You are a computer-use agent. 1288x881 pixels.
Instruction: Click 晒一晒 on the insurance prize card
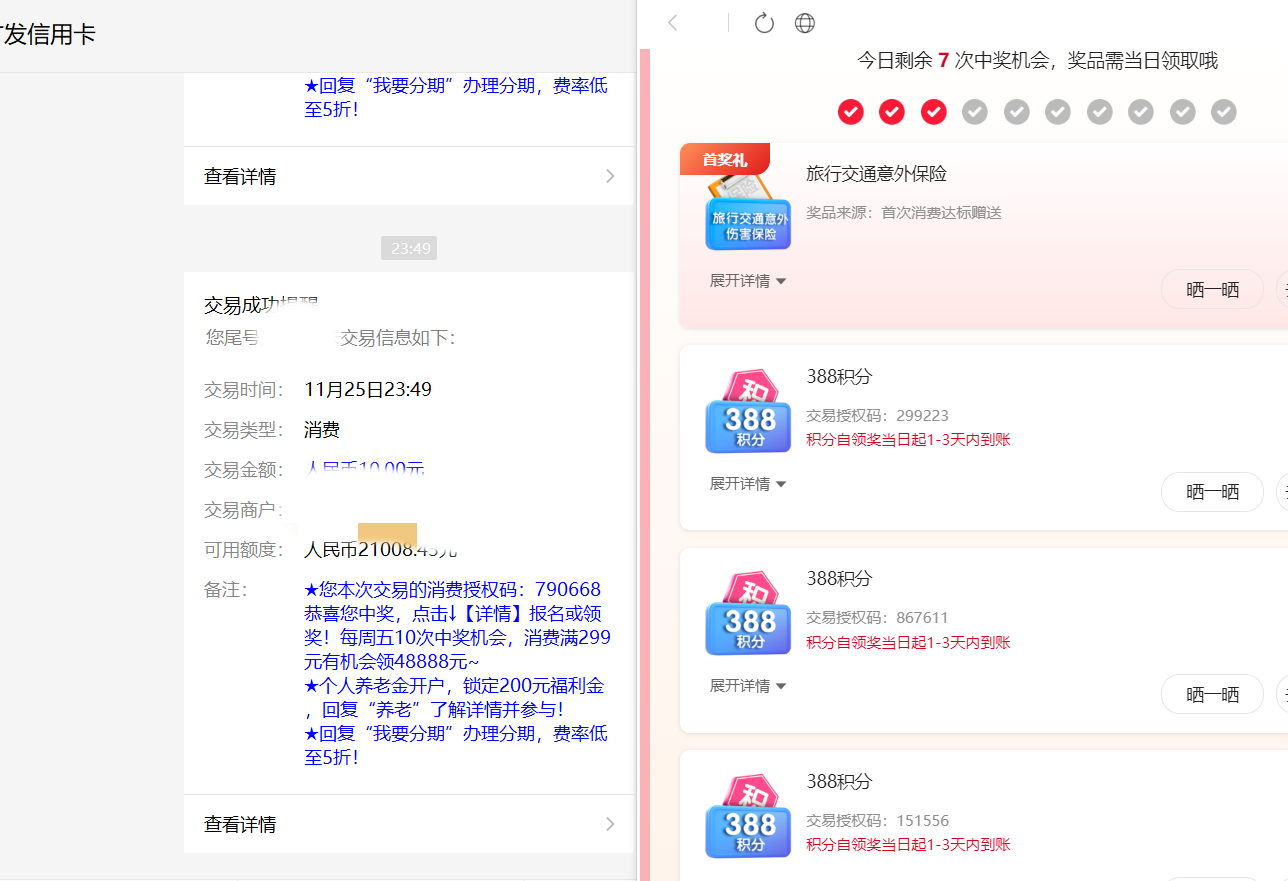point(1212,289)
